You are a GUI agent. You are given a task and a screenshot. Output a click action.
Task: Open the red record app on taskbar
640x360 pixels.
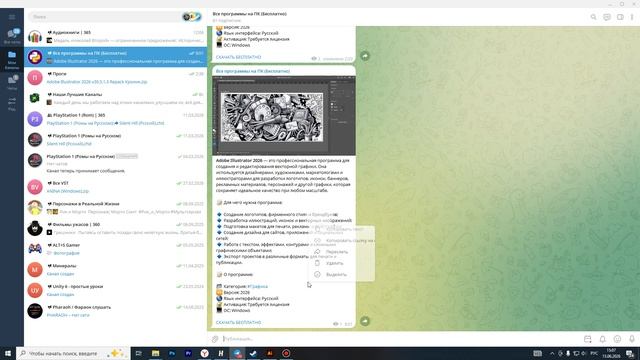tap(286, 353)
